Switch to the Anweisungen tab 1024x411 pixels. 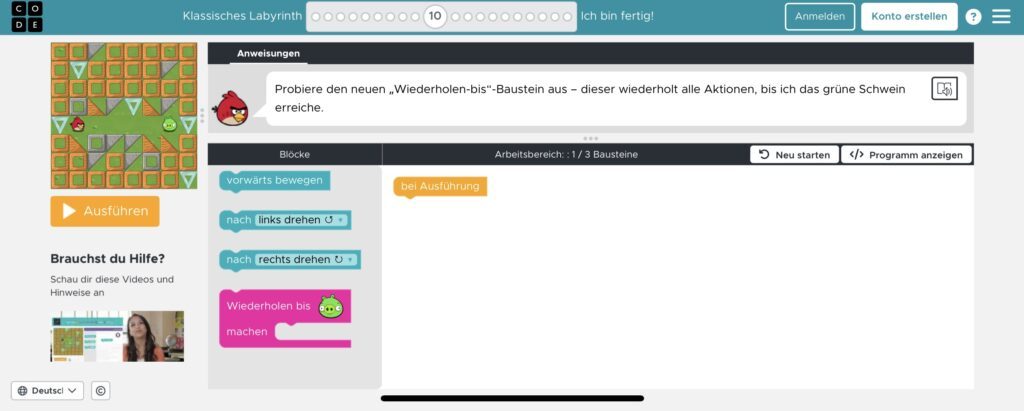point(268,54)
